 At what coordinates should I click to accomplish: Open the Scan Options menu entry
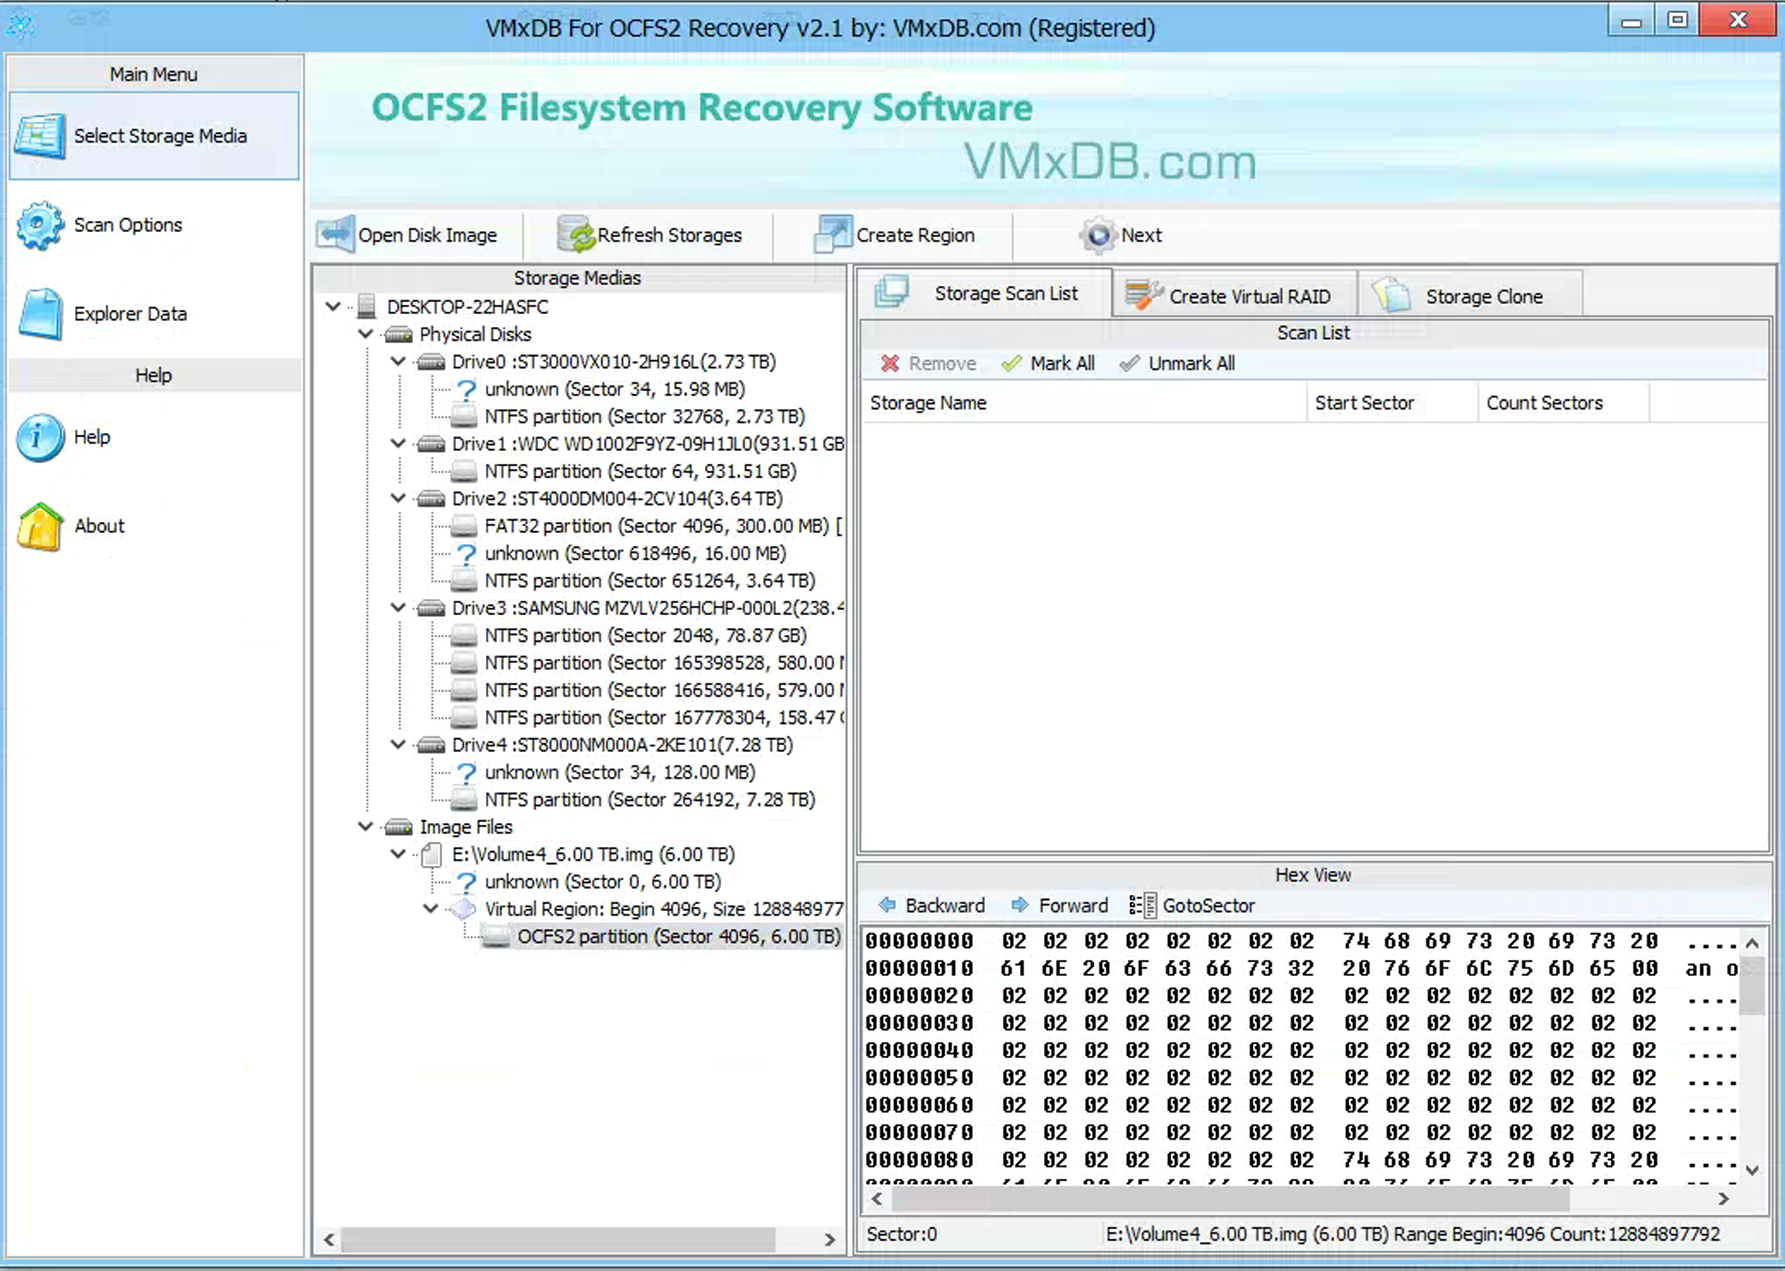[154, 225]
